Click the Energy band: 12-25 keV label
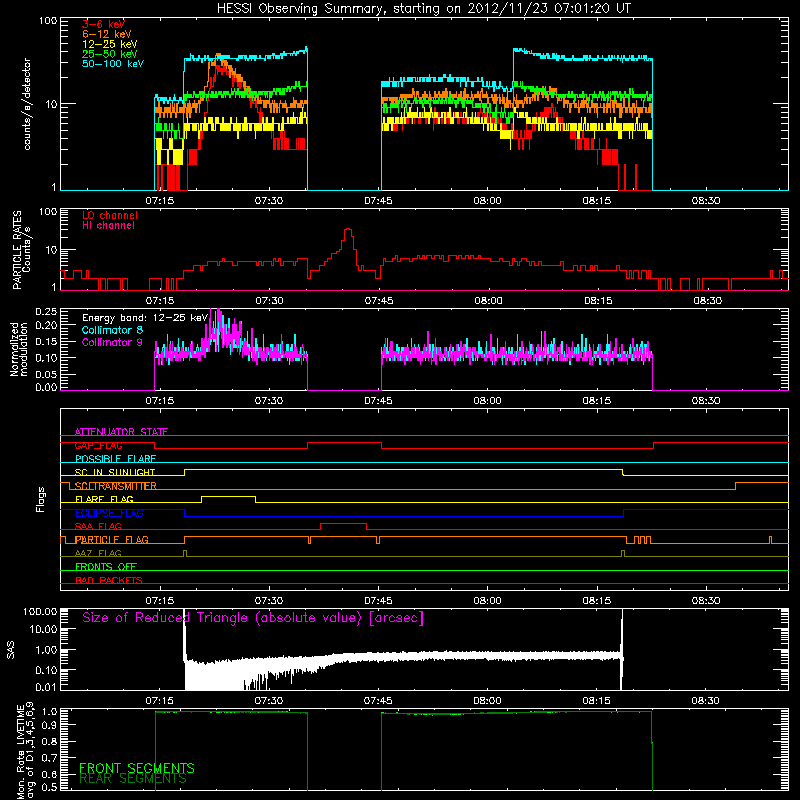 (145, 318)
